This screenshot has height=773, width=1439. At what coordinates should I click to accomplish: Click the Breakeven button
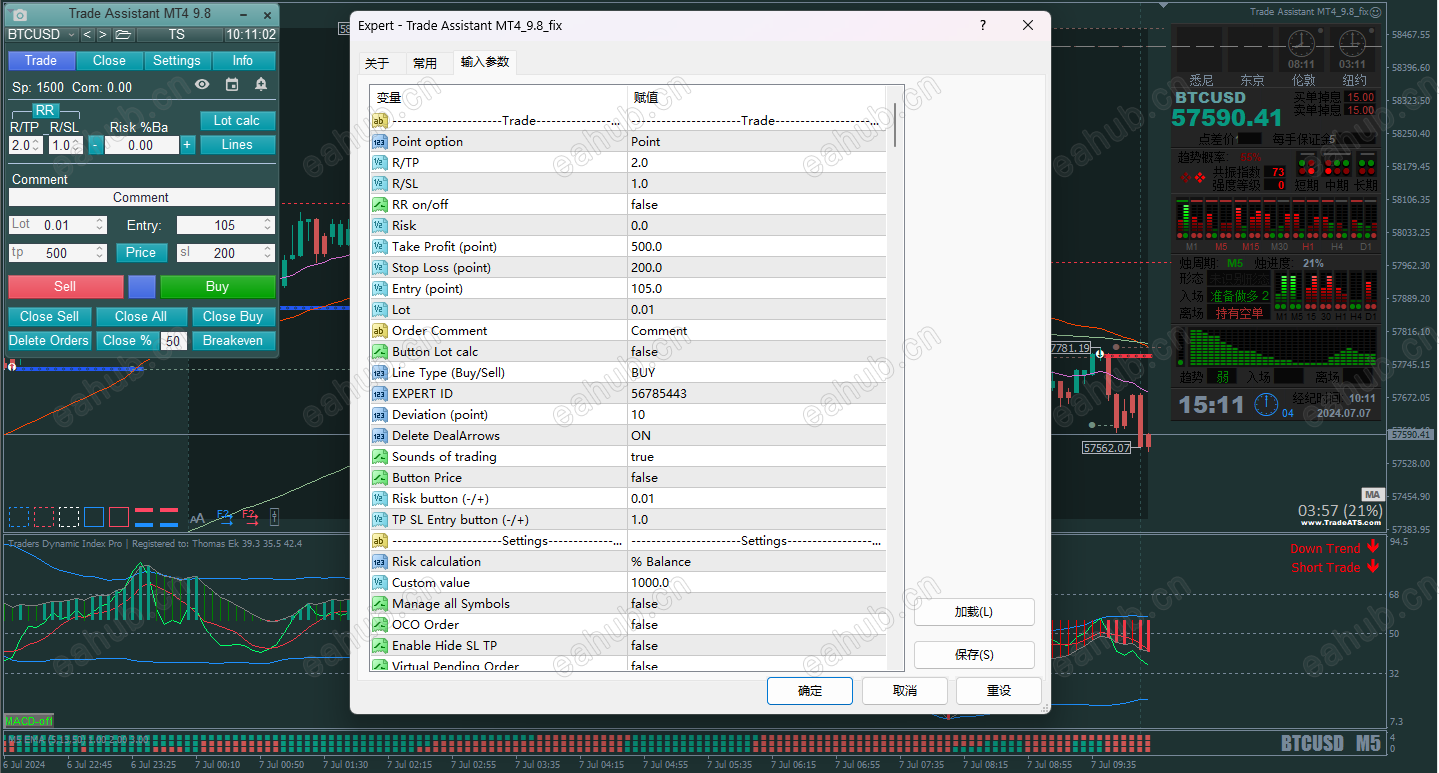(233, 341)
